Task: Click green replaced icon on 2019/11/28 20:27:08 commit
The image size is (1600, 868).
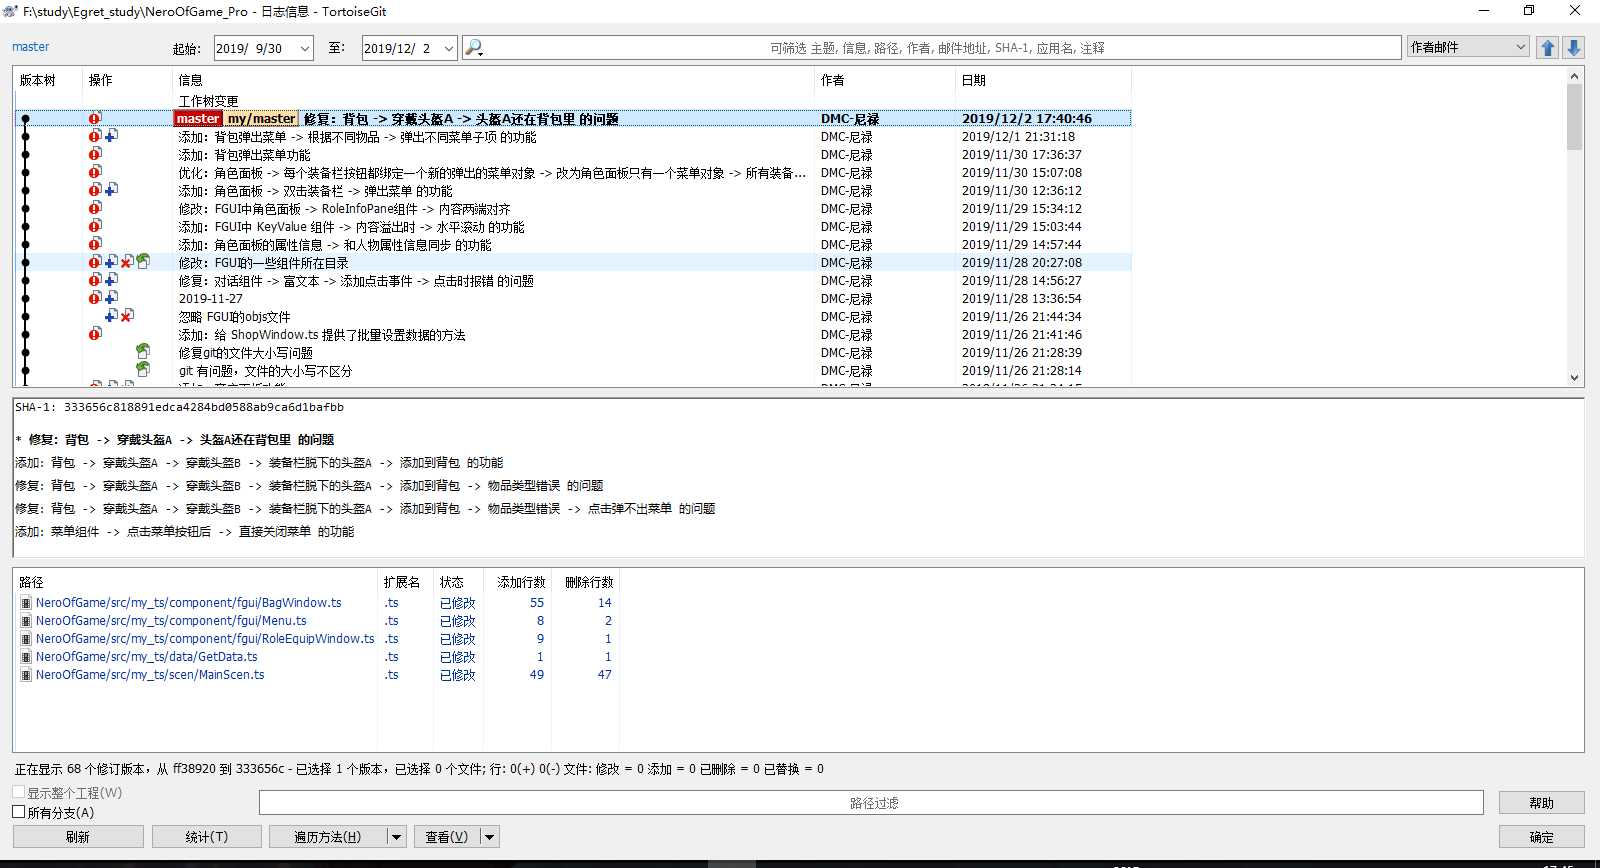Action: 143,262
